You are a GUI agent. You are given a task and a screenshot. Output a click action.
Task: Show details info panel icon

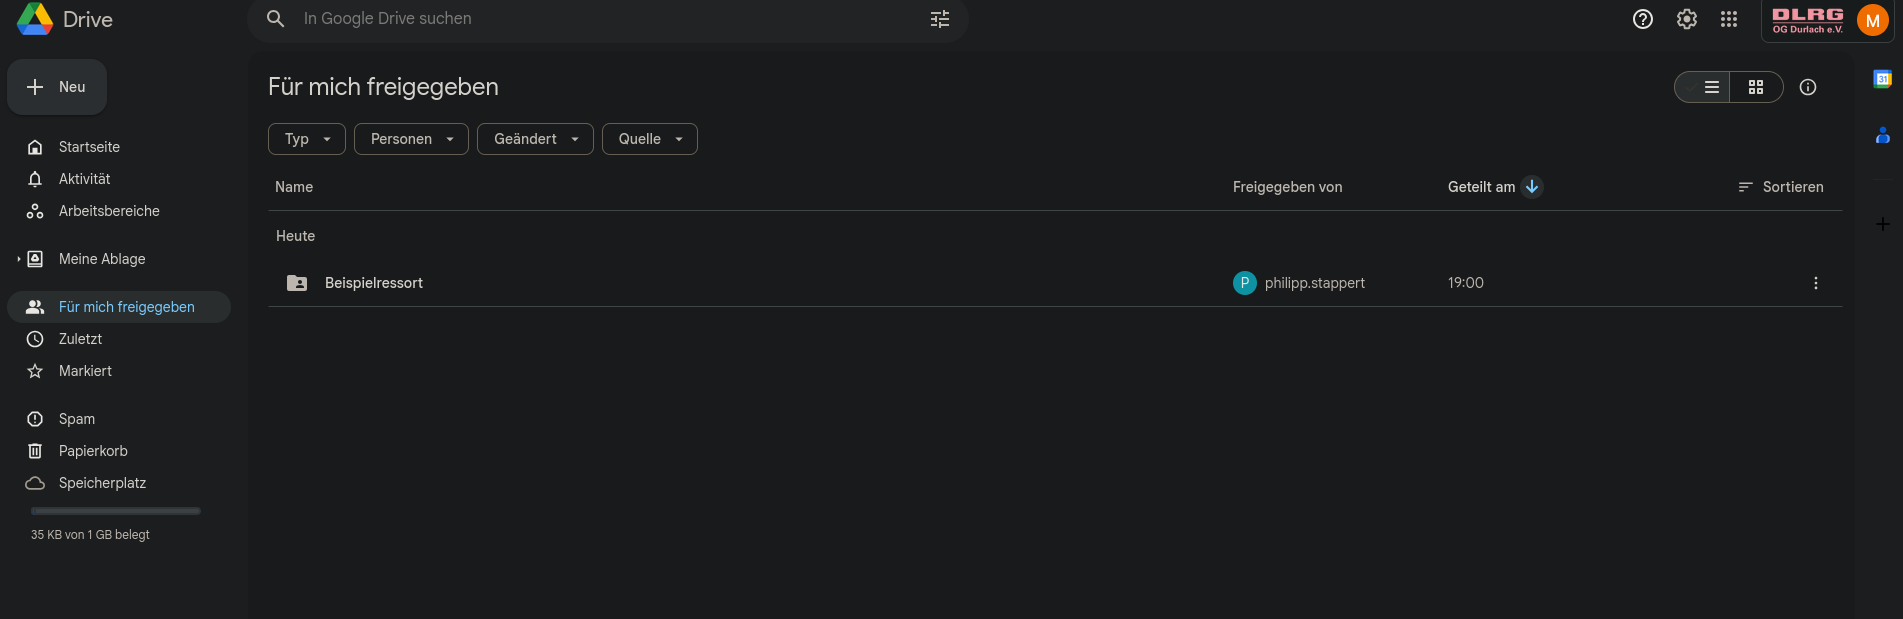tap(1807, 87)
